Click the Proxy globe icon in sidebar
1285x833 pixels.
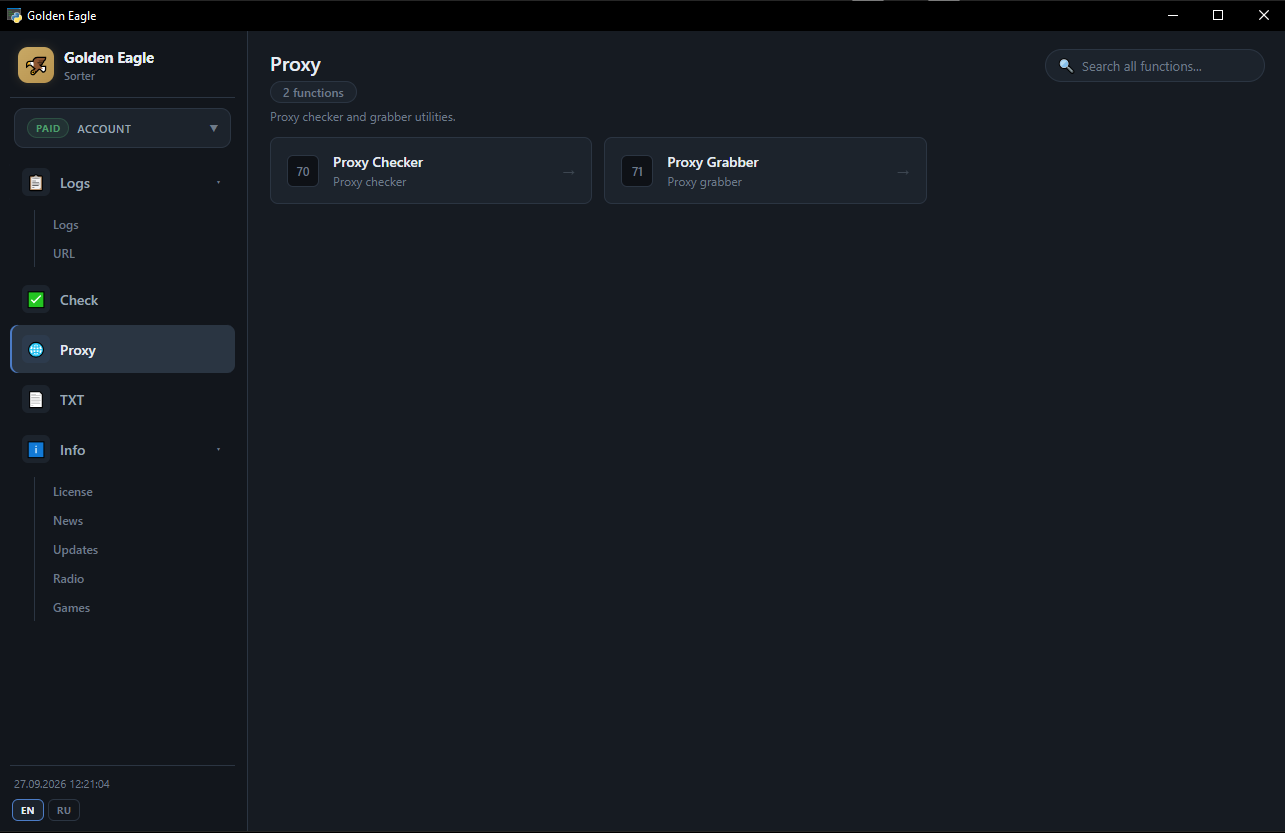click(x=36, y=350)
